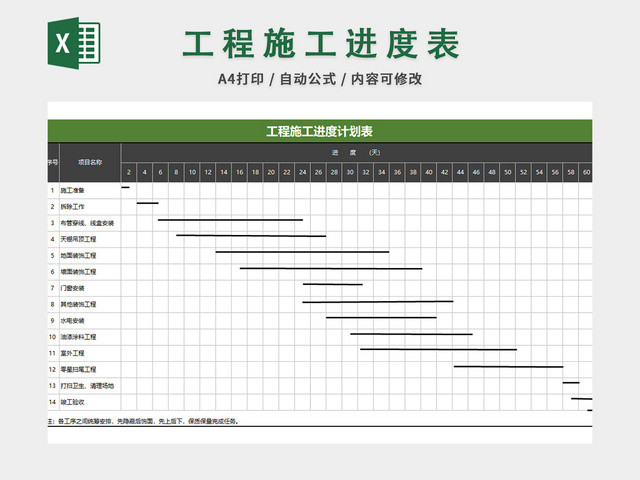Click day 20 in the timeline header
This screenshot has width=640, height=480.
click(271, 172)
